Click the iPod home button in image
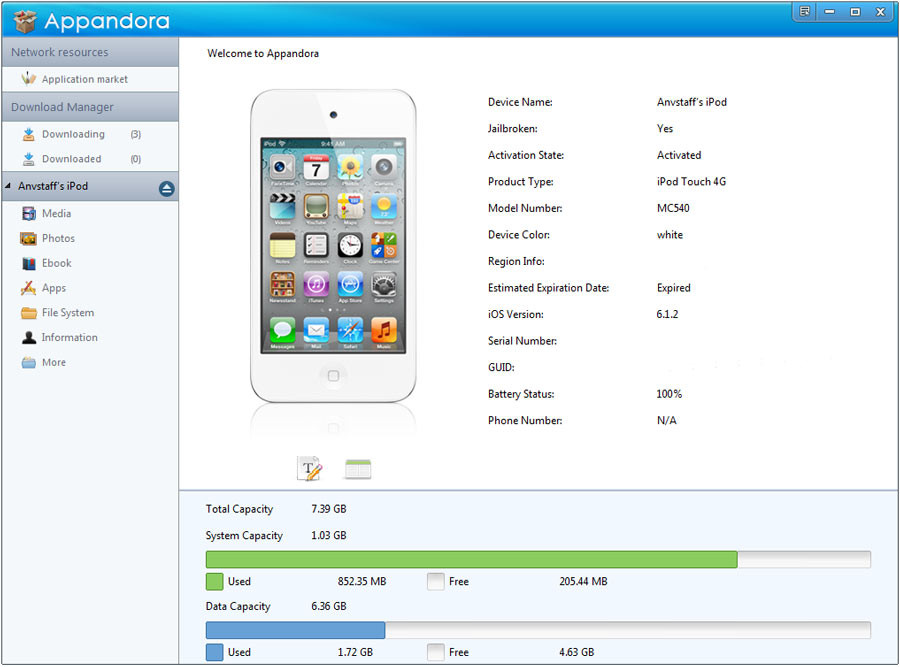The height and width of the screenshot is (667, 900). tap(333, 376)
